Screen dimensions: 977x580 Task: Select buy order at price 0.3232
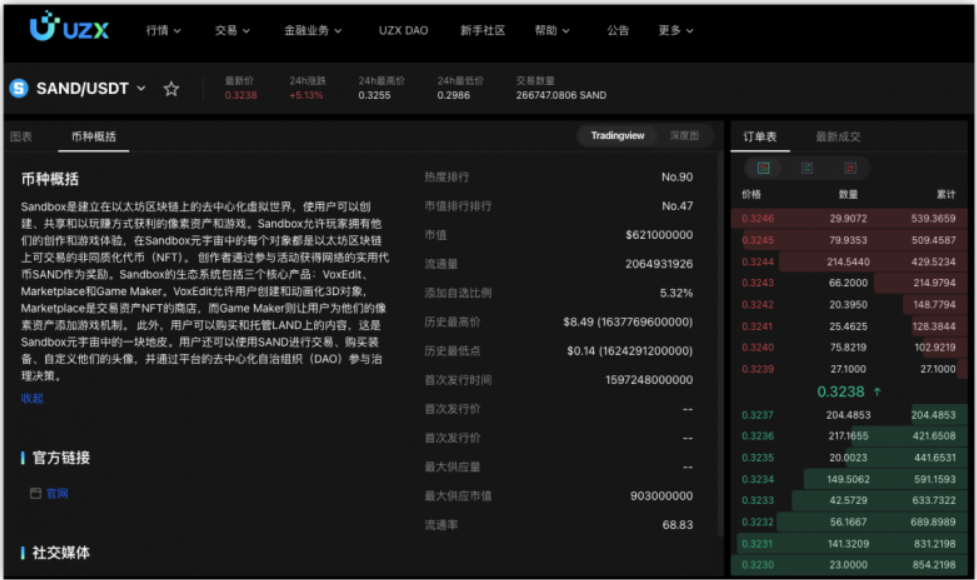[x=849, y=522]
